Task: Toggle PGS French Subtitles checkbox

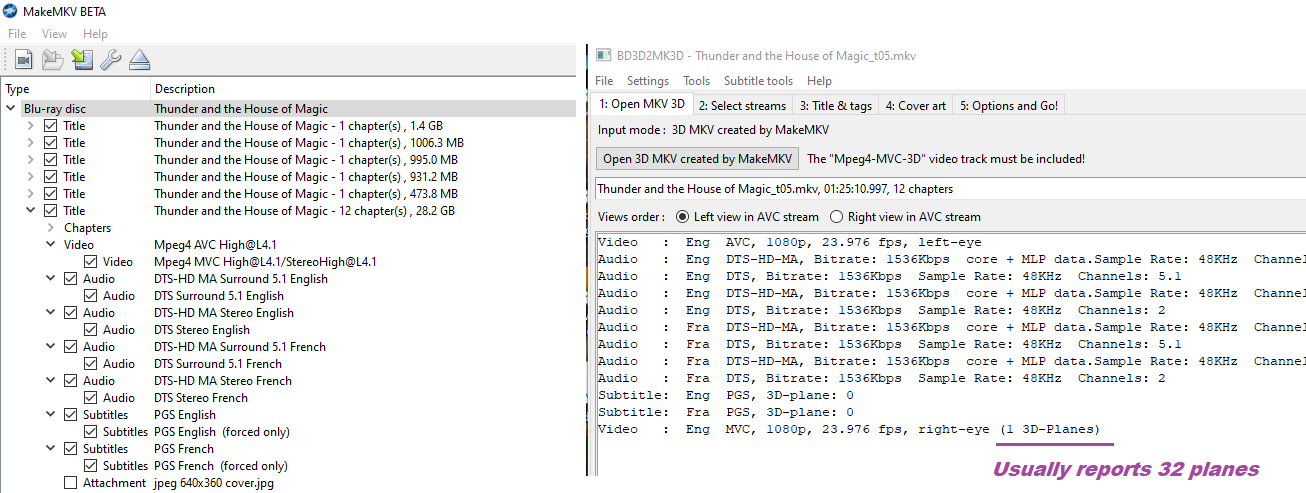Action: click(x=70, y=449)
